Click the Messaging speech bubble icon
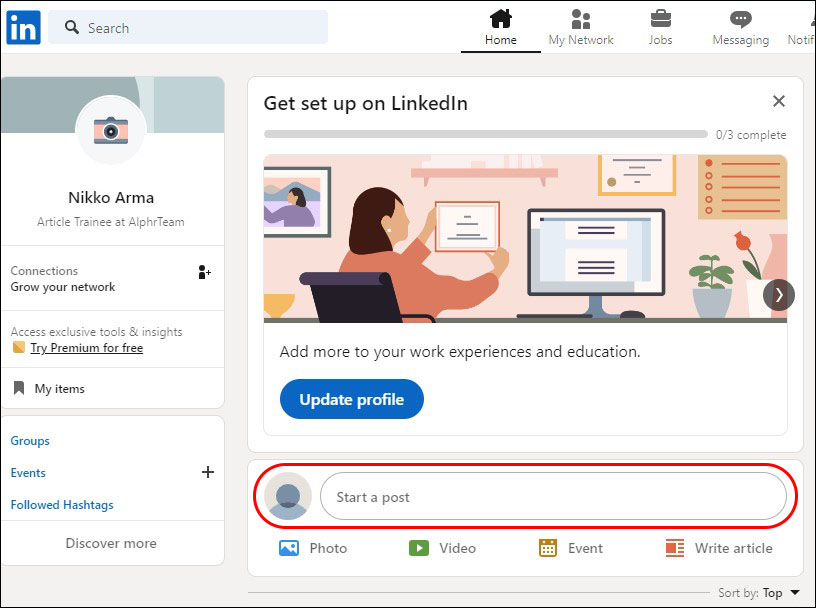Viewport: 816px width, 608px height. (741, 19)
